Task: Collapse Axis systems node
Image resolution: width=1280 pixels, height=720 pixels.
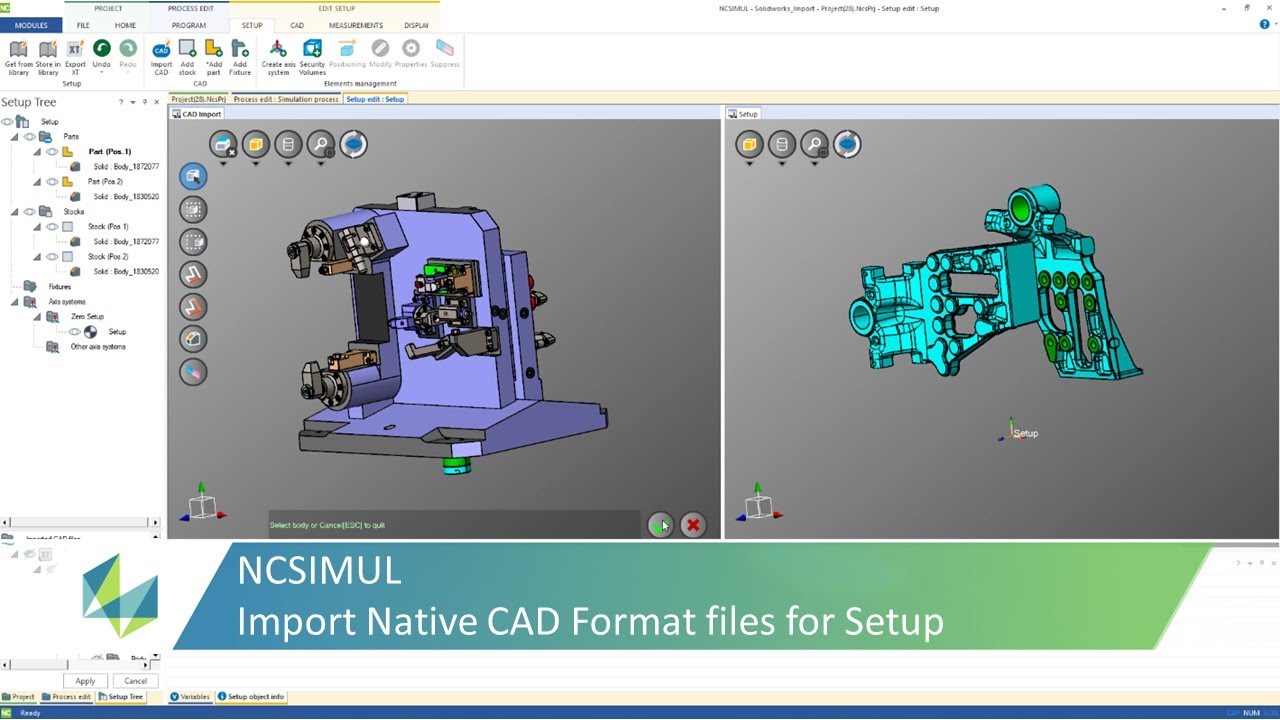Action: pyautogui.click(x=15, y=302)
